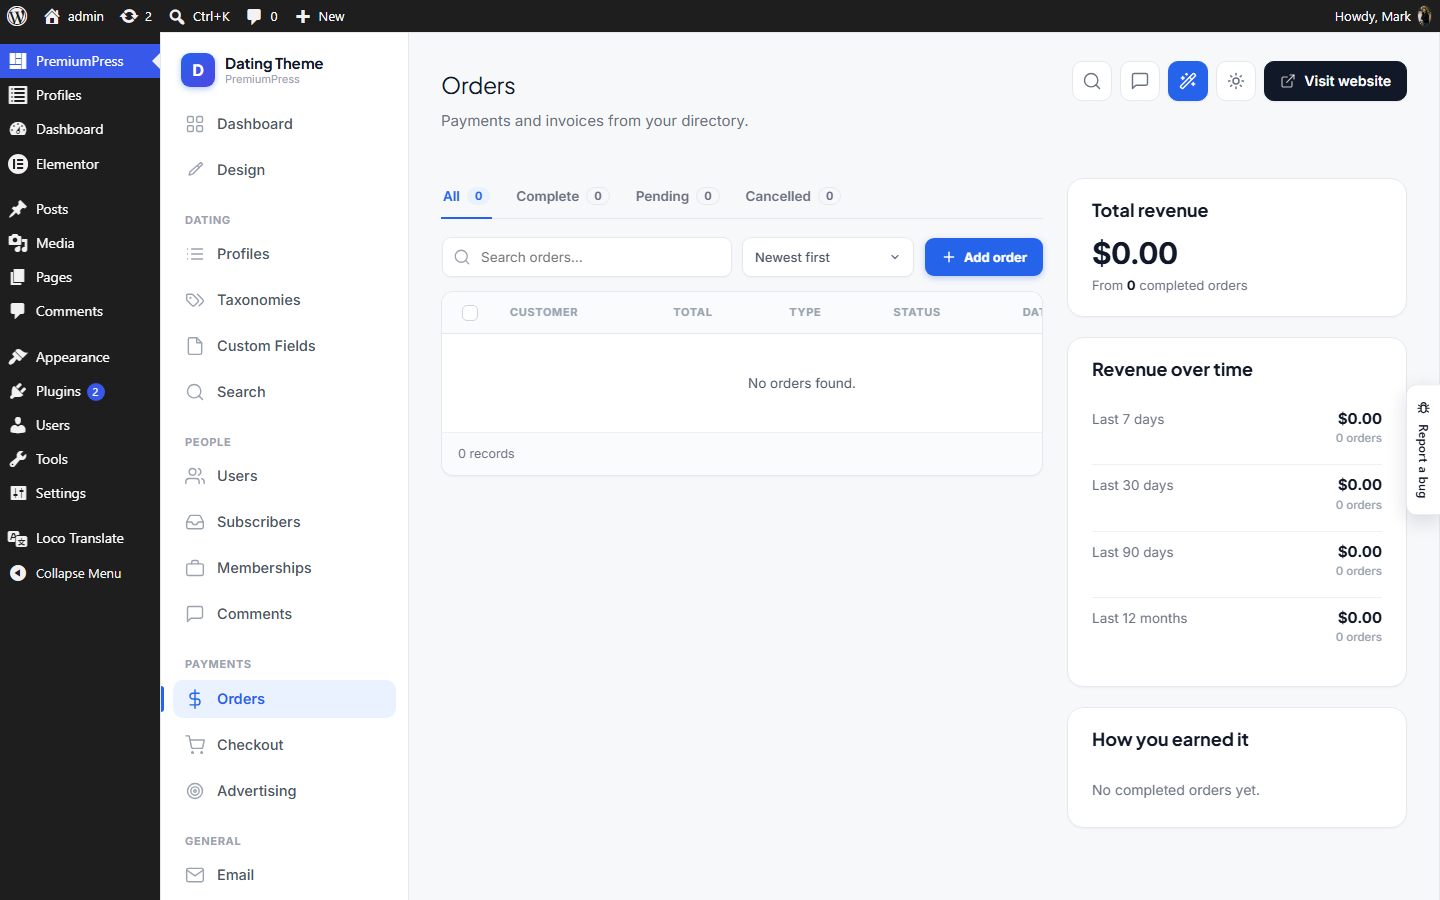1440x900 pixels.
Task: Switch to the All orders tab
Action: [465, 196]
